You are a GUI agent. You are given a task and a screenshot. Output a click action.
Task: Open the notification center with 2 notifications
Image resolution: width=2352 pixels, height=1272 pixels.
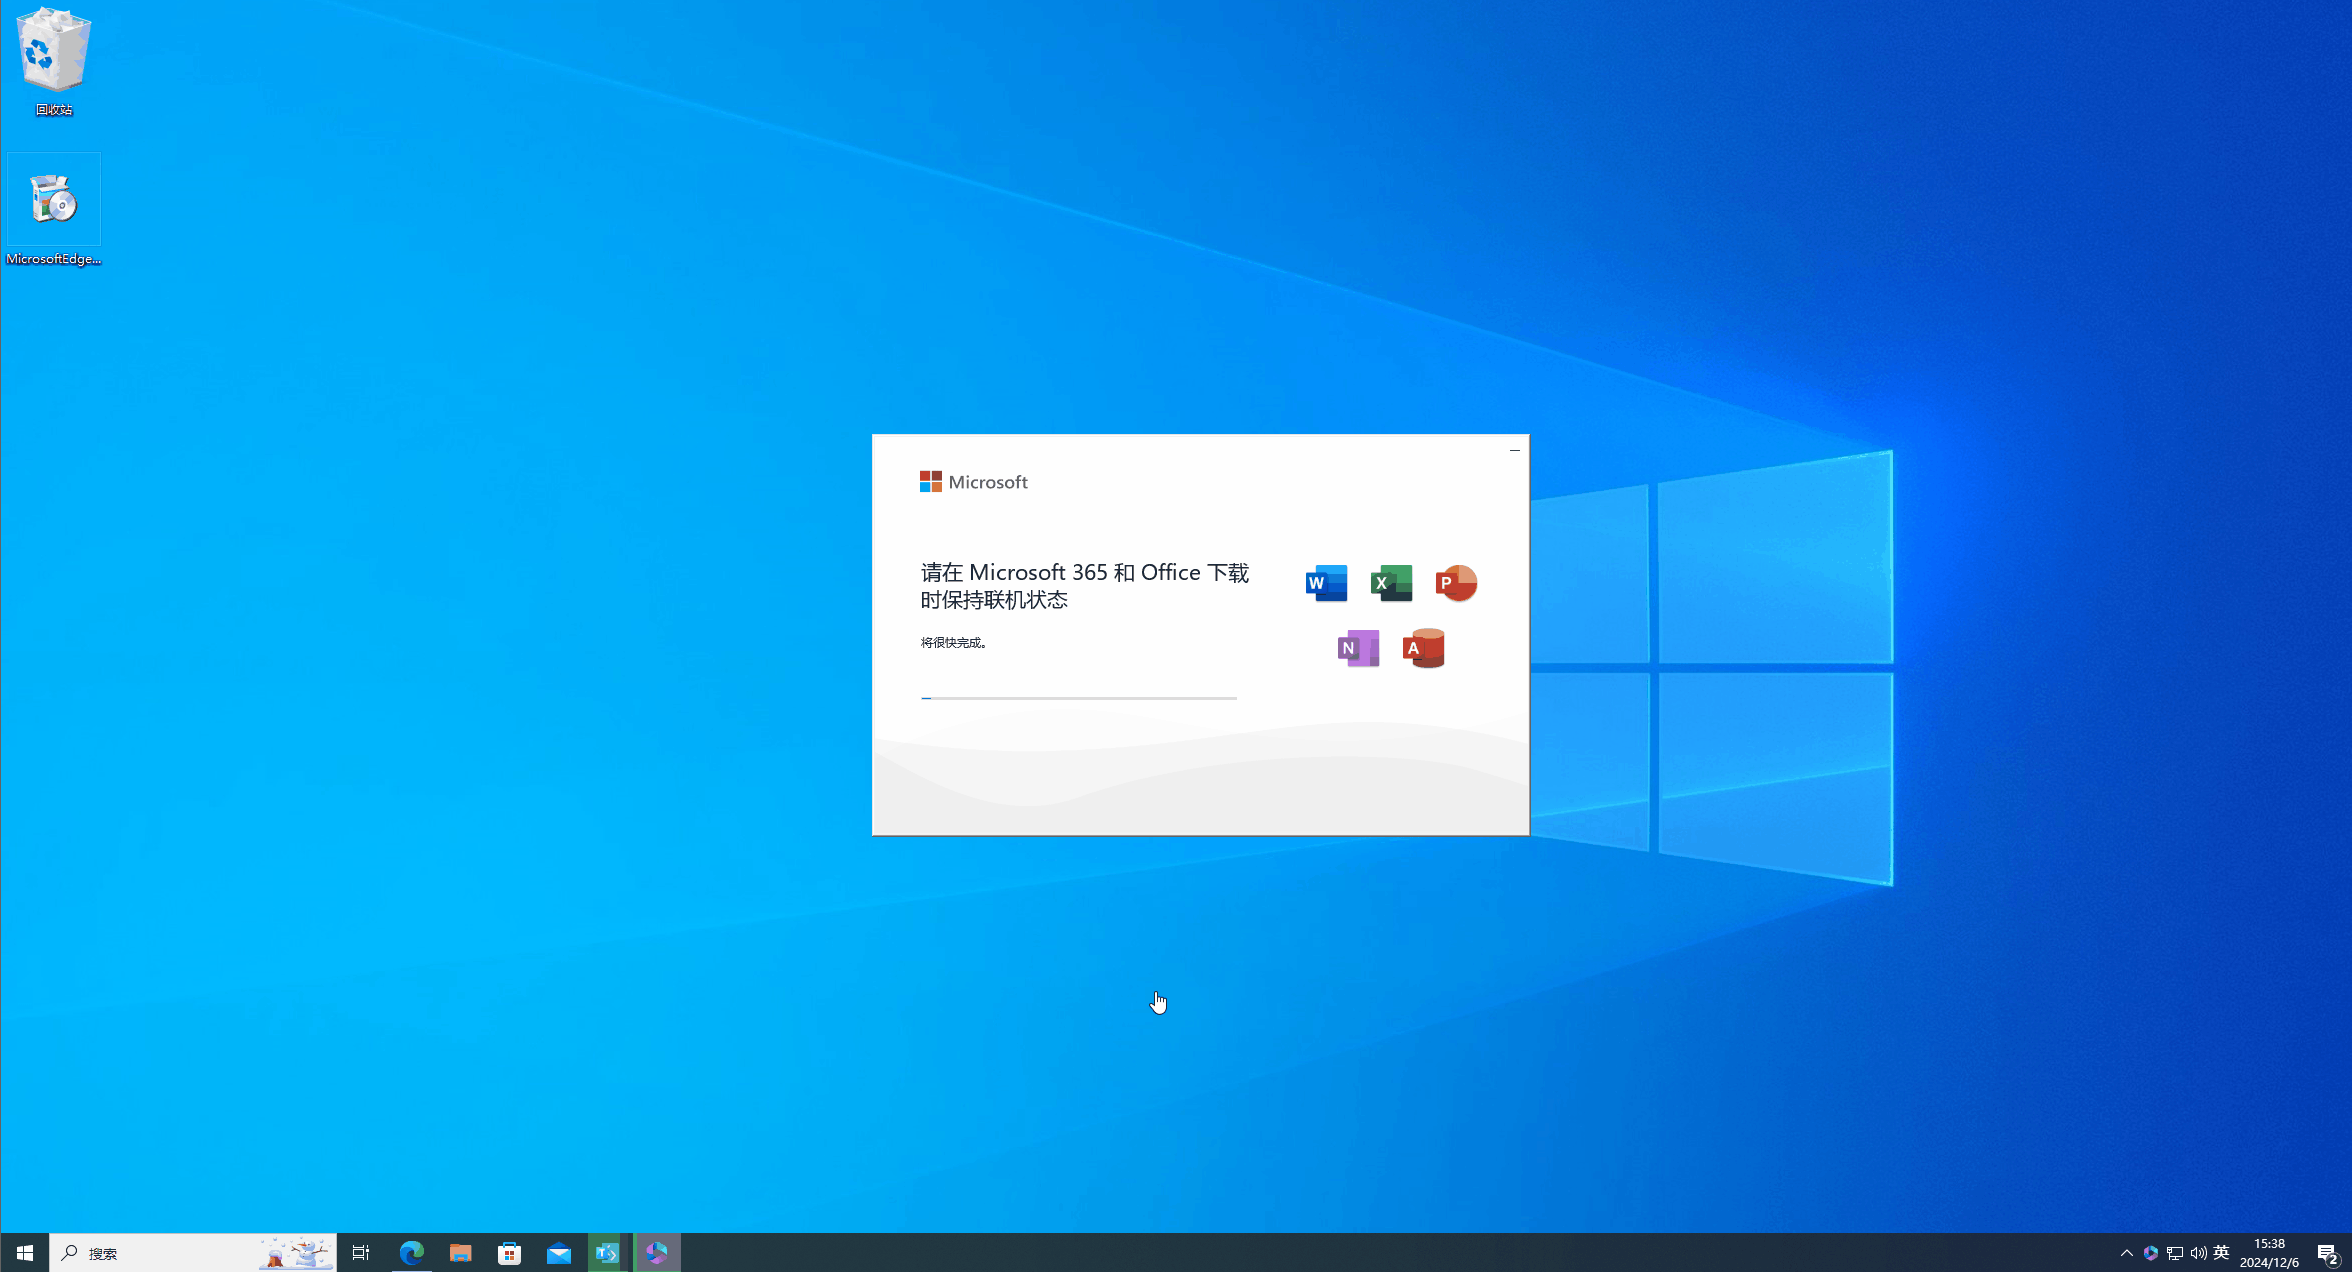point(2328,1254)
